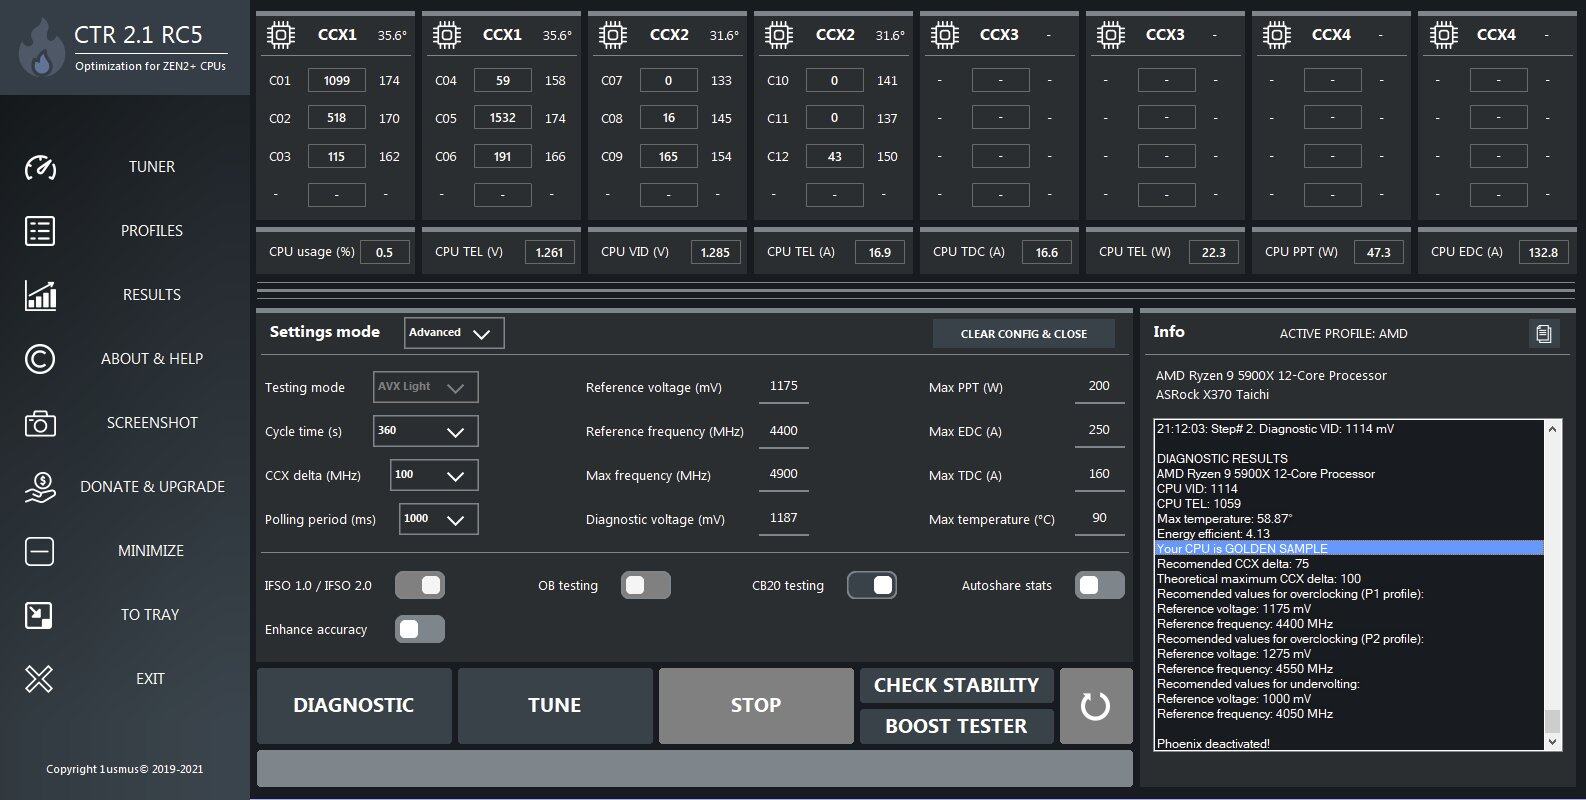The image size is (1586, 800).
Task: Click the About & Help copyright icon
Action: point(40,359)
